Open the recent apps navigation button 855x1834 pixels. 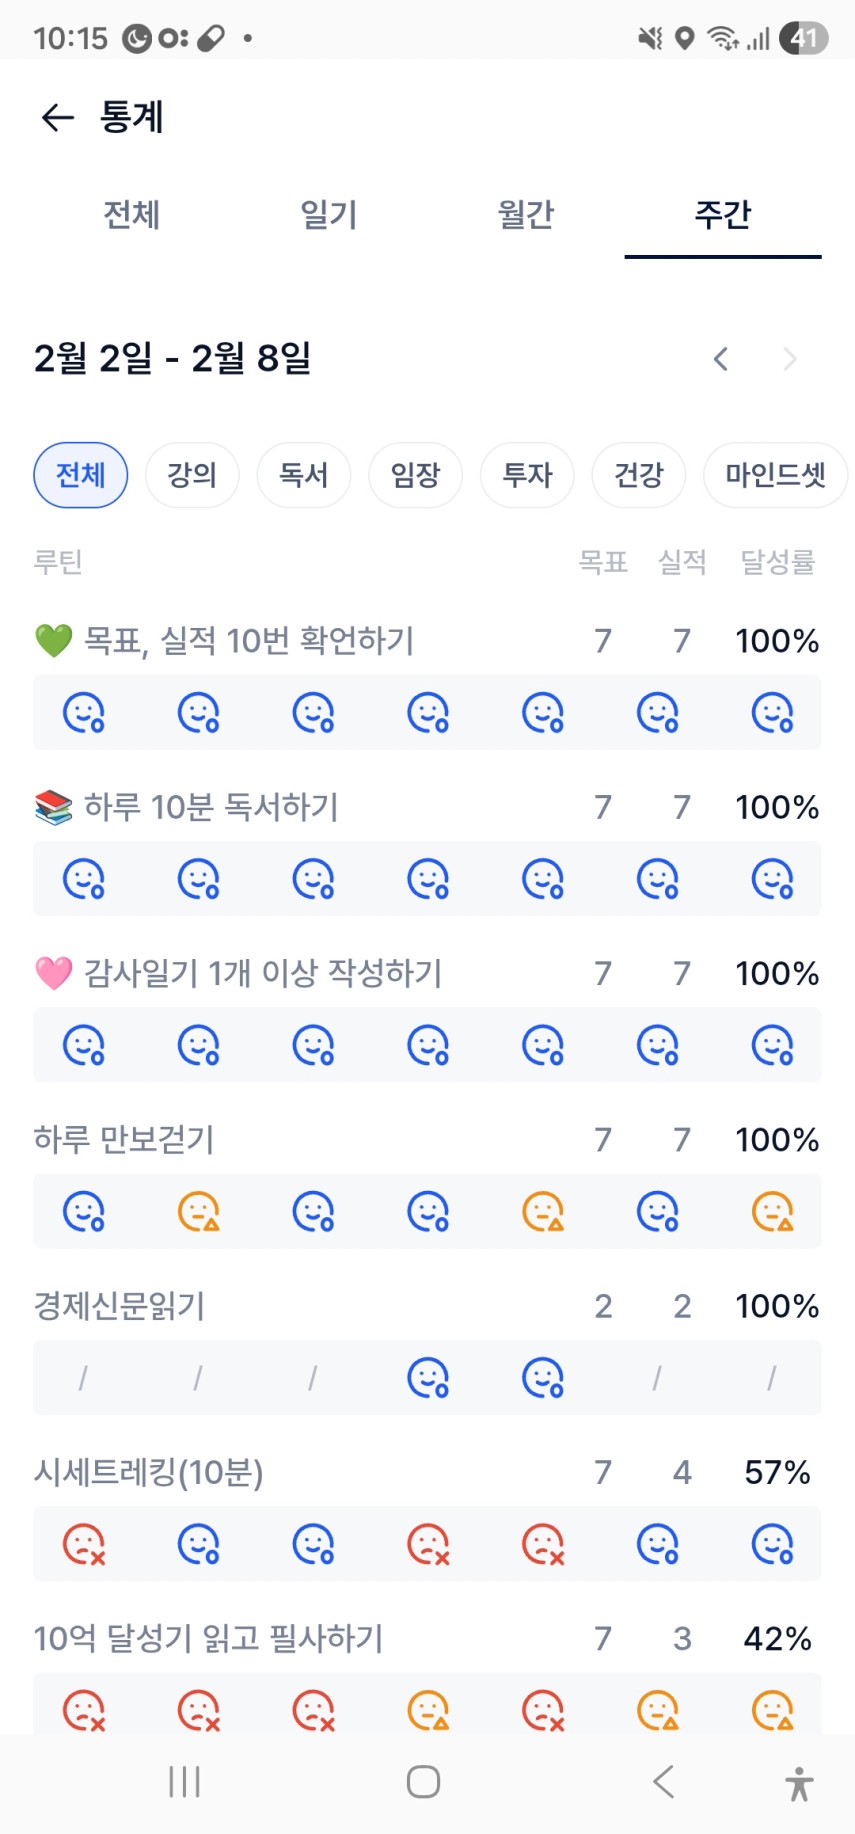coord(185,1782)
